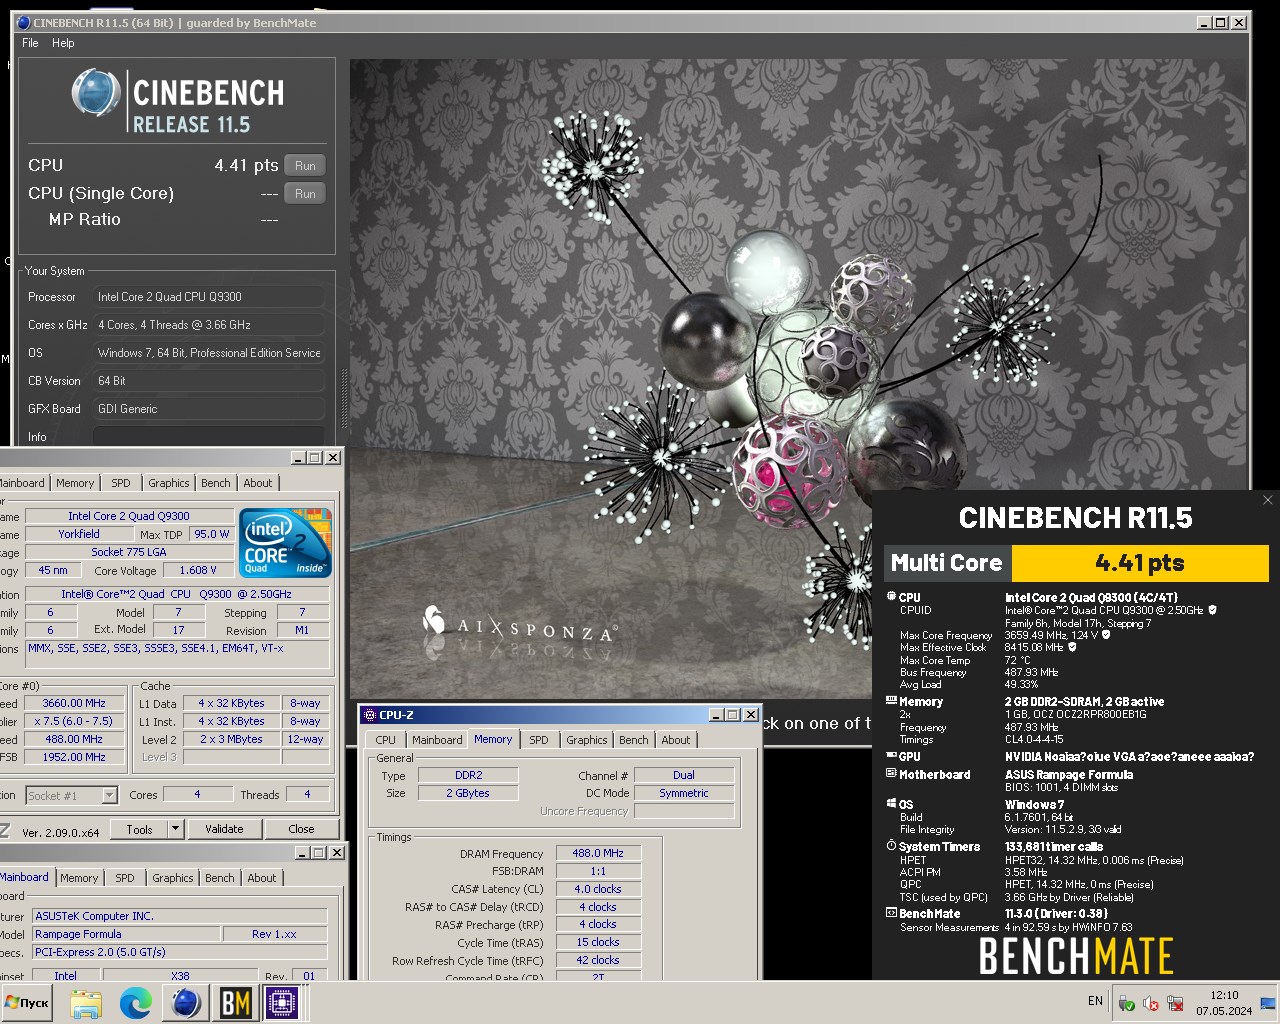Click the green shield tray icon
The image size is (1280, 1024).
point(1126,1003)
